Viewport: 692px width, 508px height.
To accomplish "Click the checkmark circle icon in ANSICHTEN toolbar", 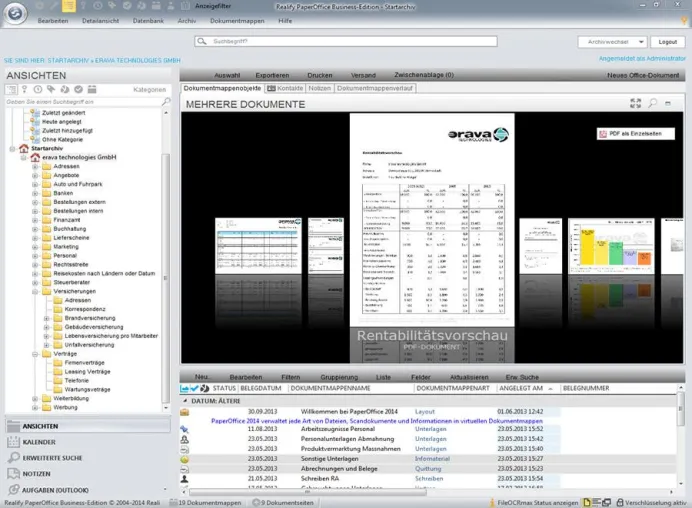I will [79, 90].
